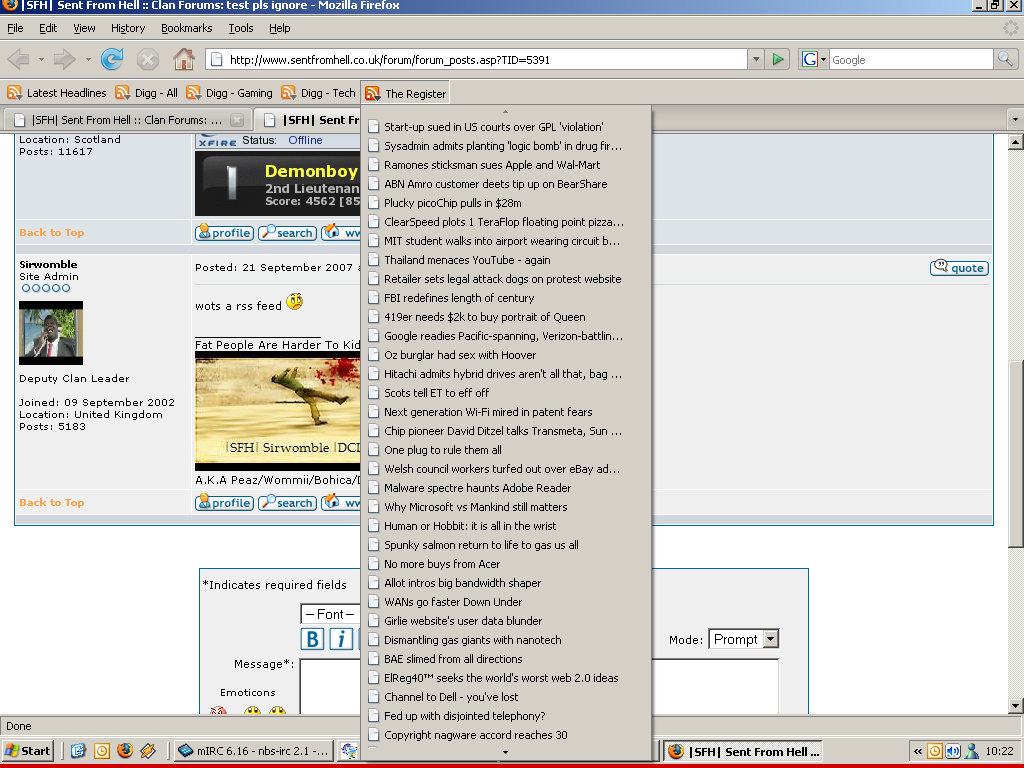This screenshot has height=768, width=1024.
Task: Click the Reload page icon
Action: 112,60
